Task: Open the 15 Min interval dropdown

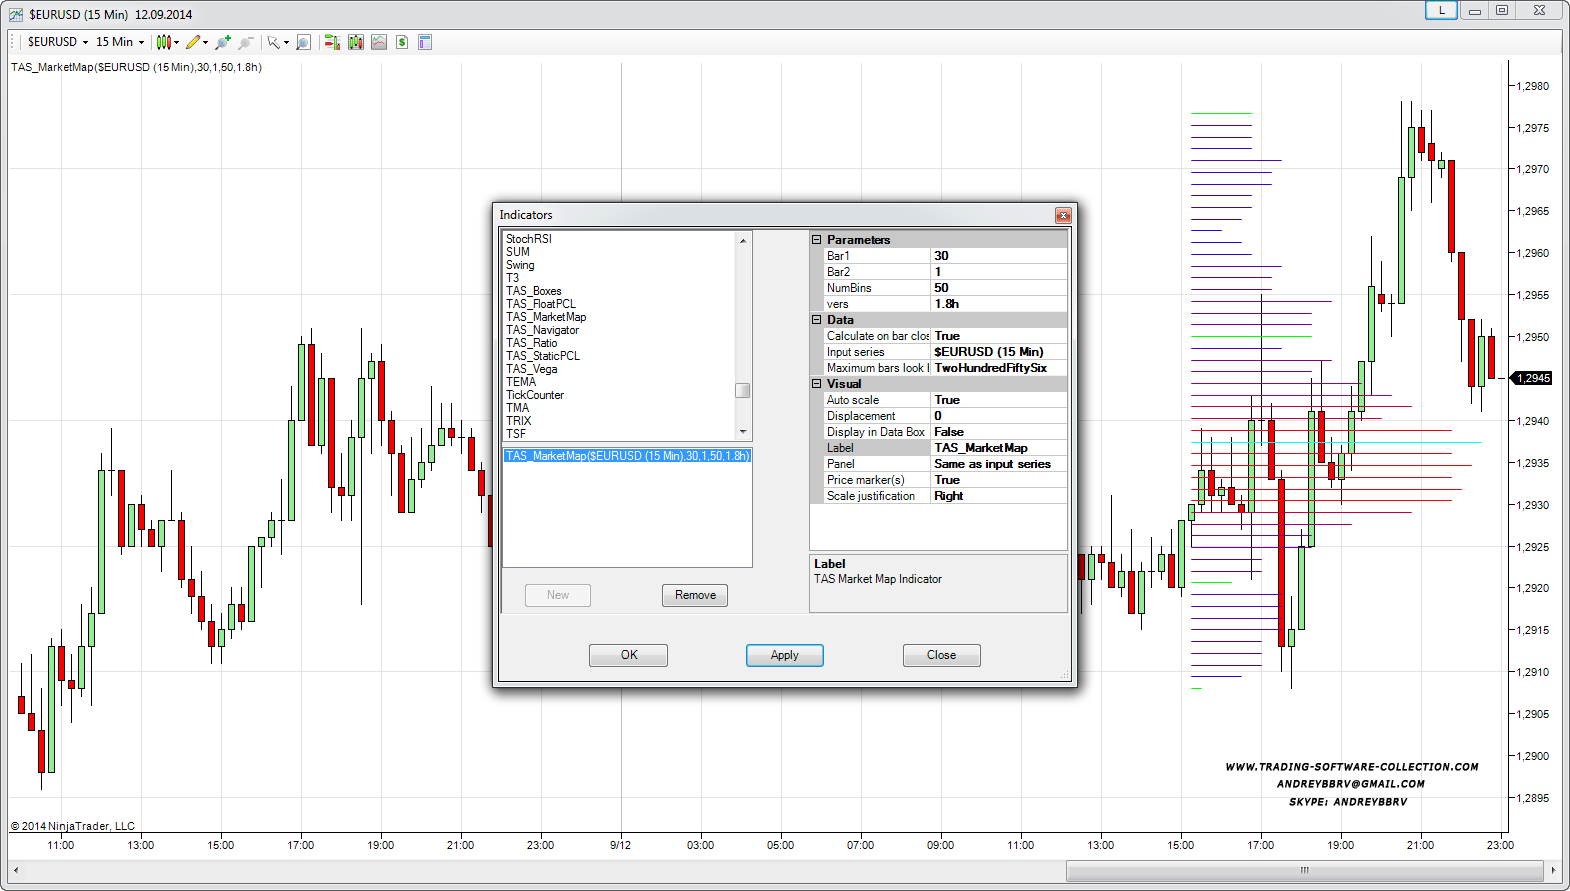Action: point(119,42)
